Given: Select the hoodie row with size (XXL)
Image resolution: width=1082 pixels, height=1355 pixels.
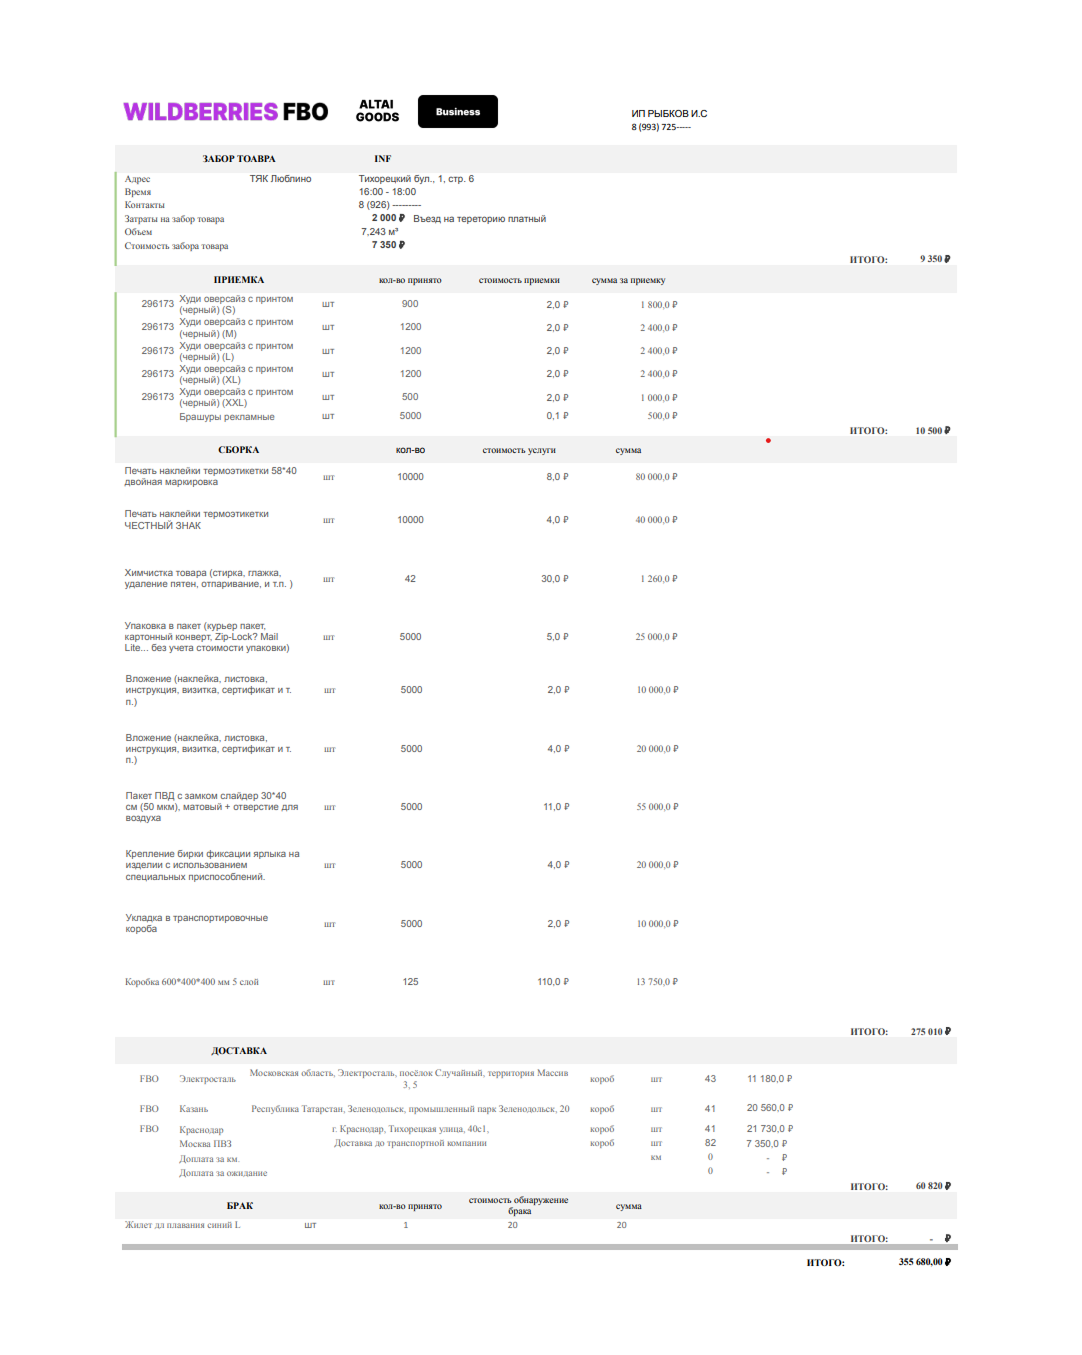Looking at the screenshot, I should [410, 397].
